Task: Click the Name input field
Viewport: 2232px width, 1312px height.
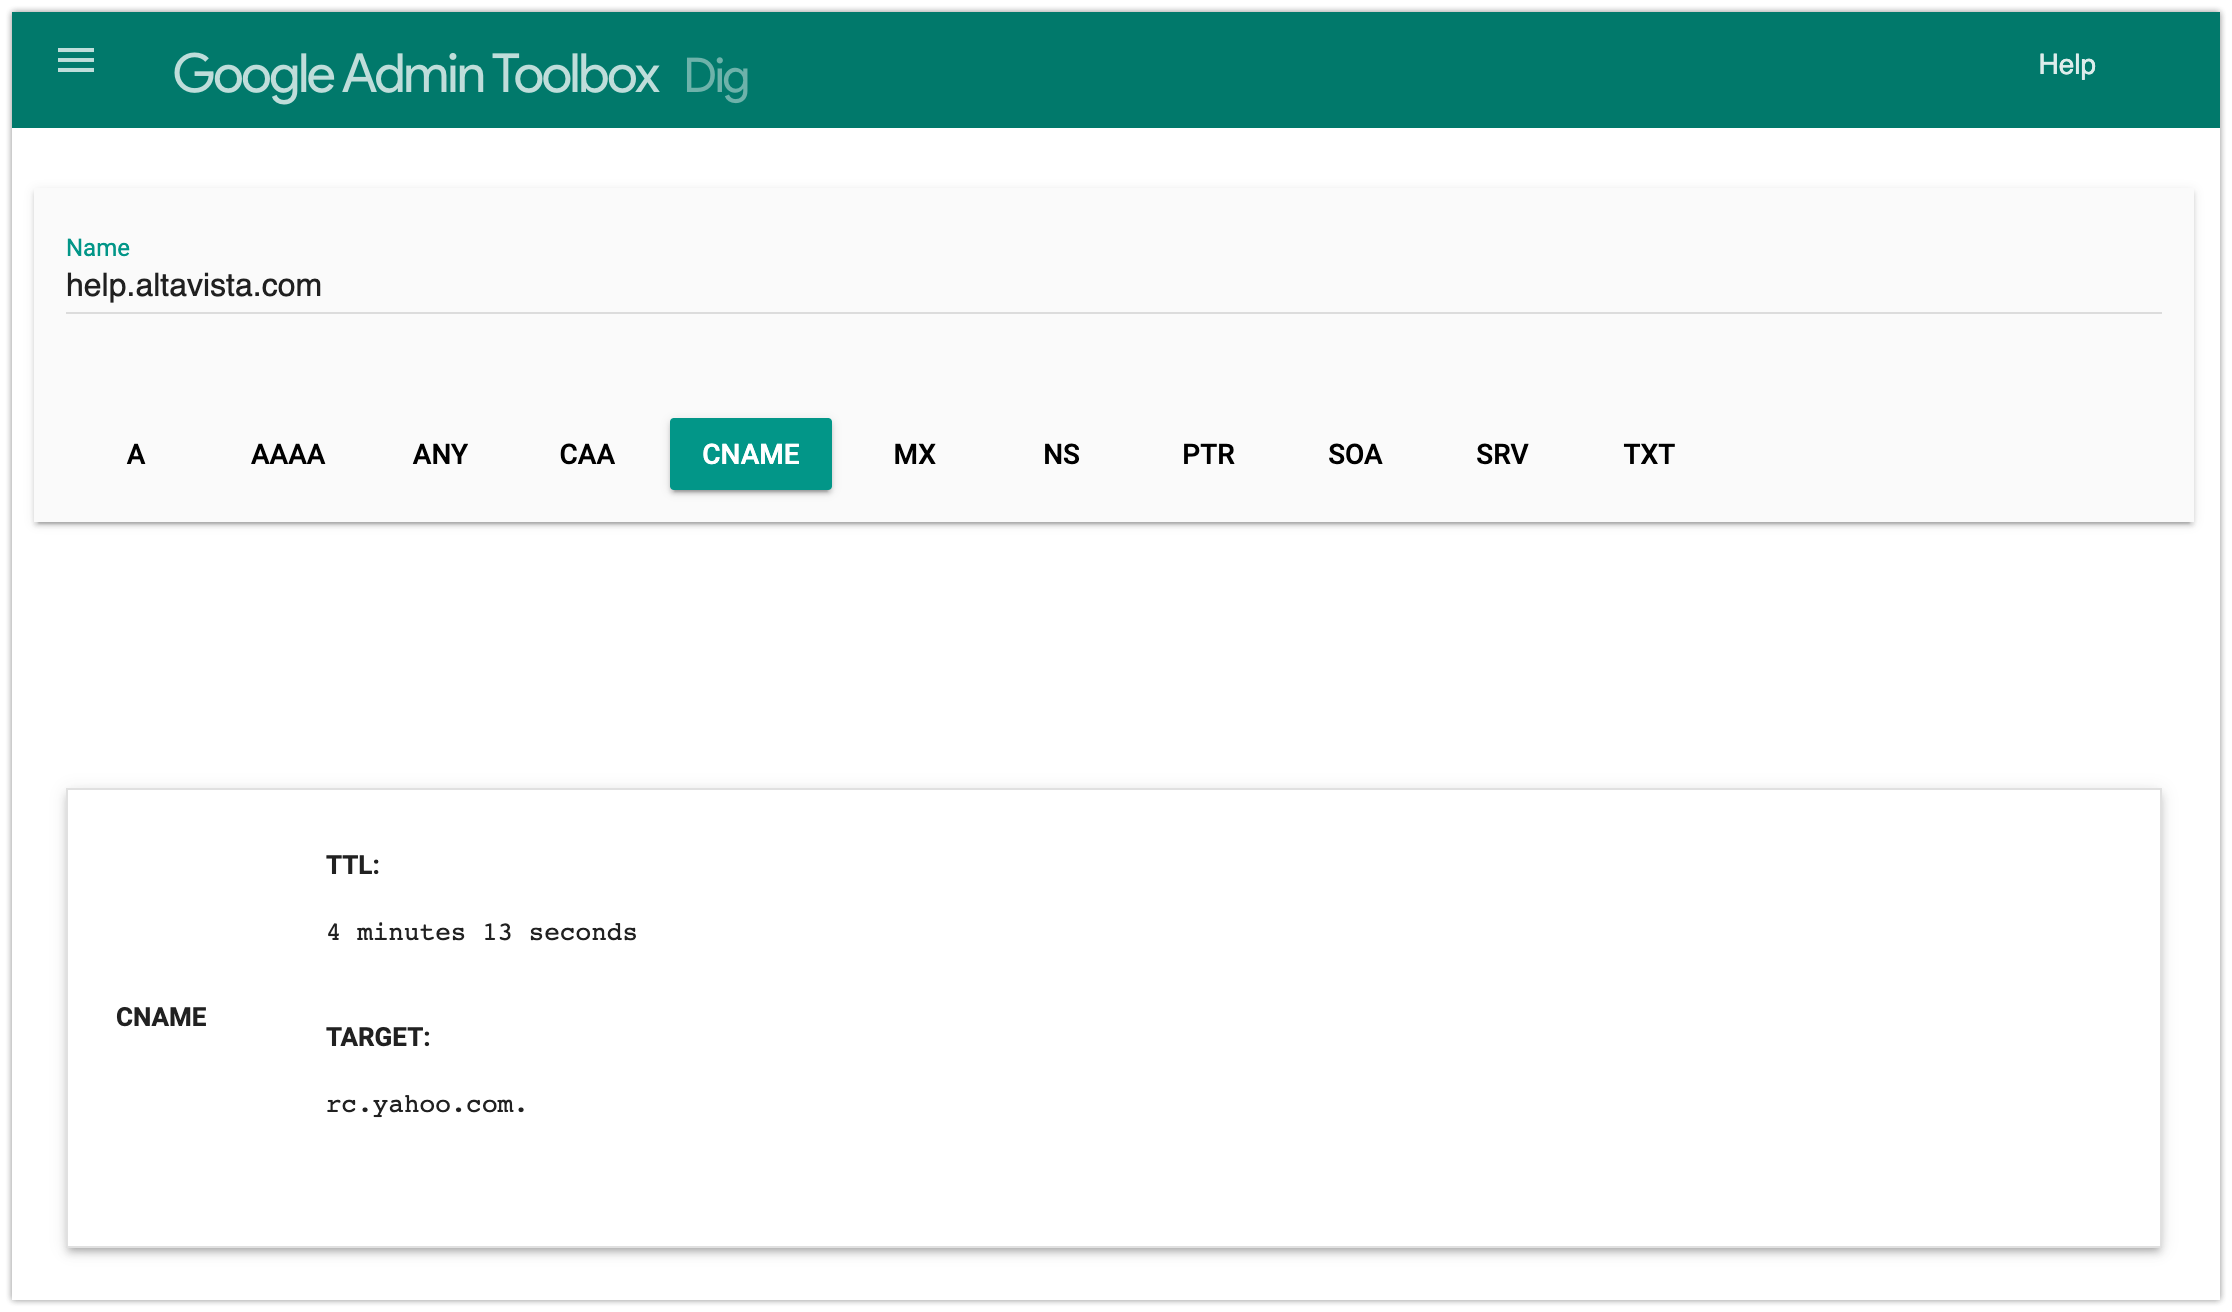Action: pyautogui.click(x=1112, y=286)
